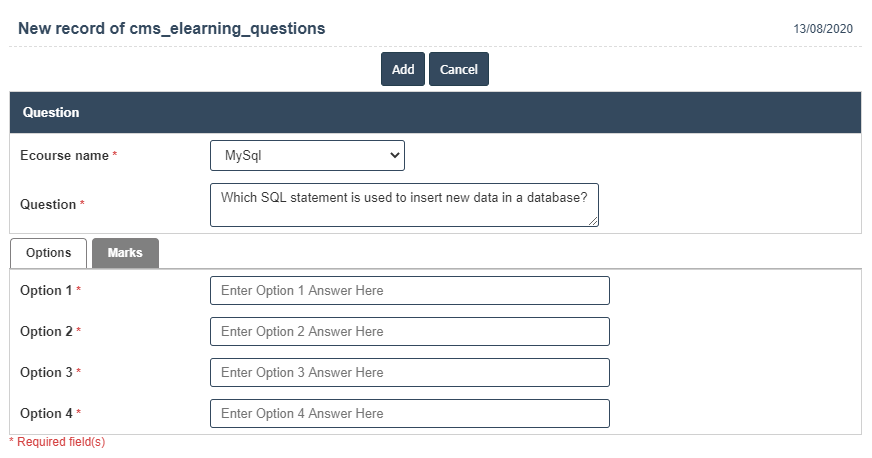Screen dimensions: 872x458
Task: Click into the Option 4 answer field
Action: click(x=409, y=414)
